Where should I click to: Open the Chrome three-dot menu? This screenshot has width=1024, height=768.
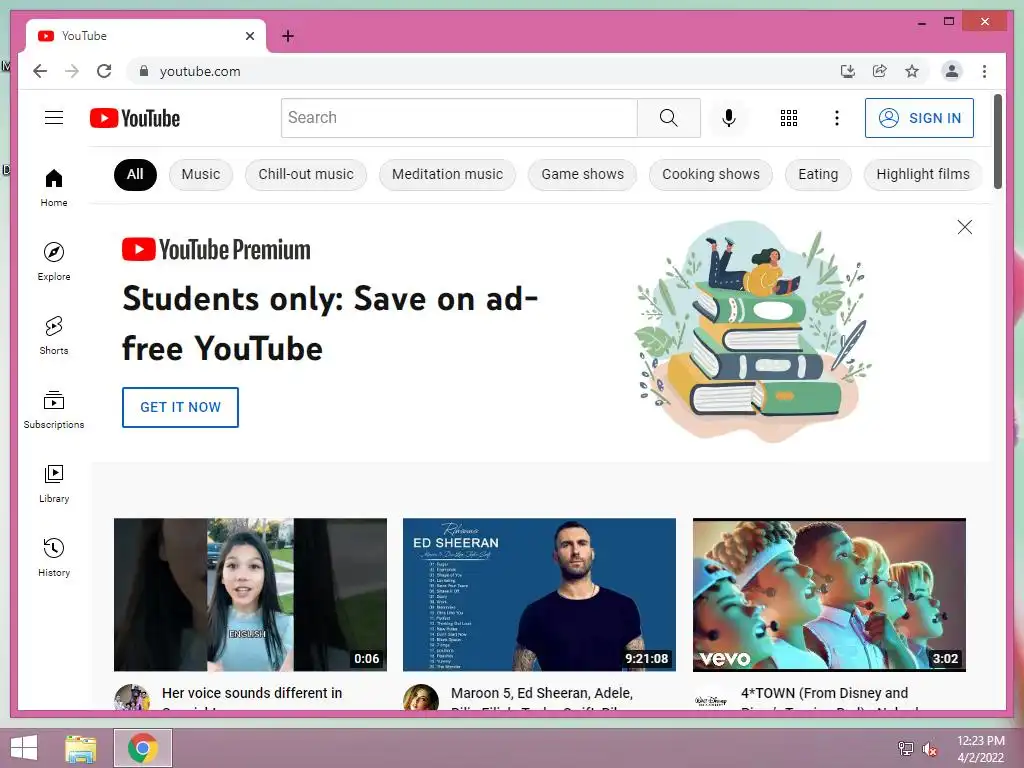984,71
